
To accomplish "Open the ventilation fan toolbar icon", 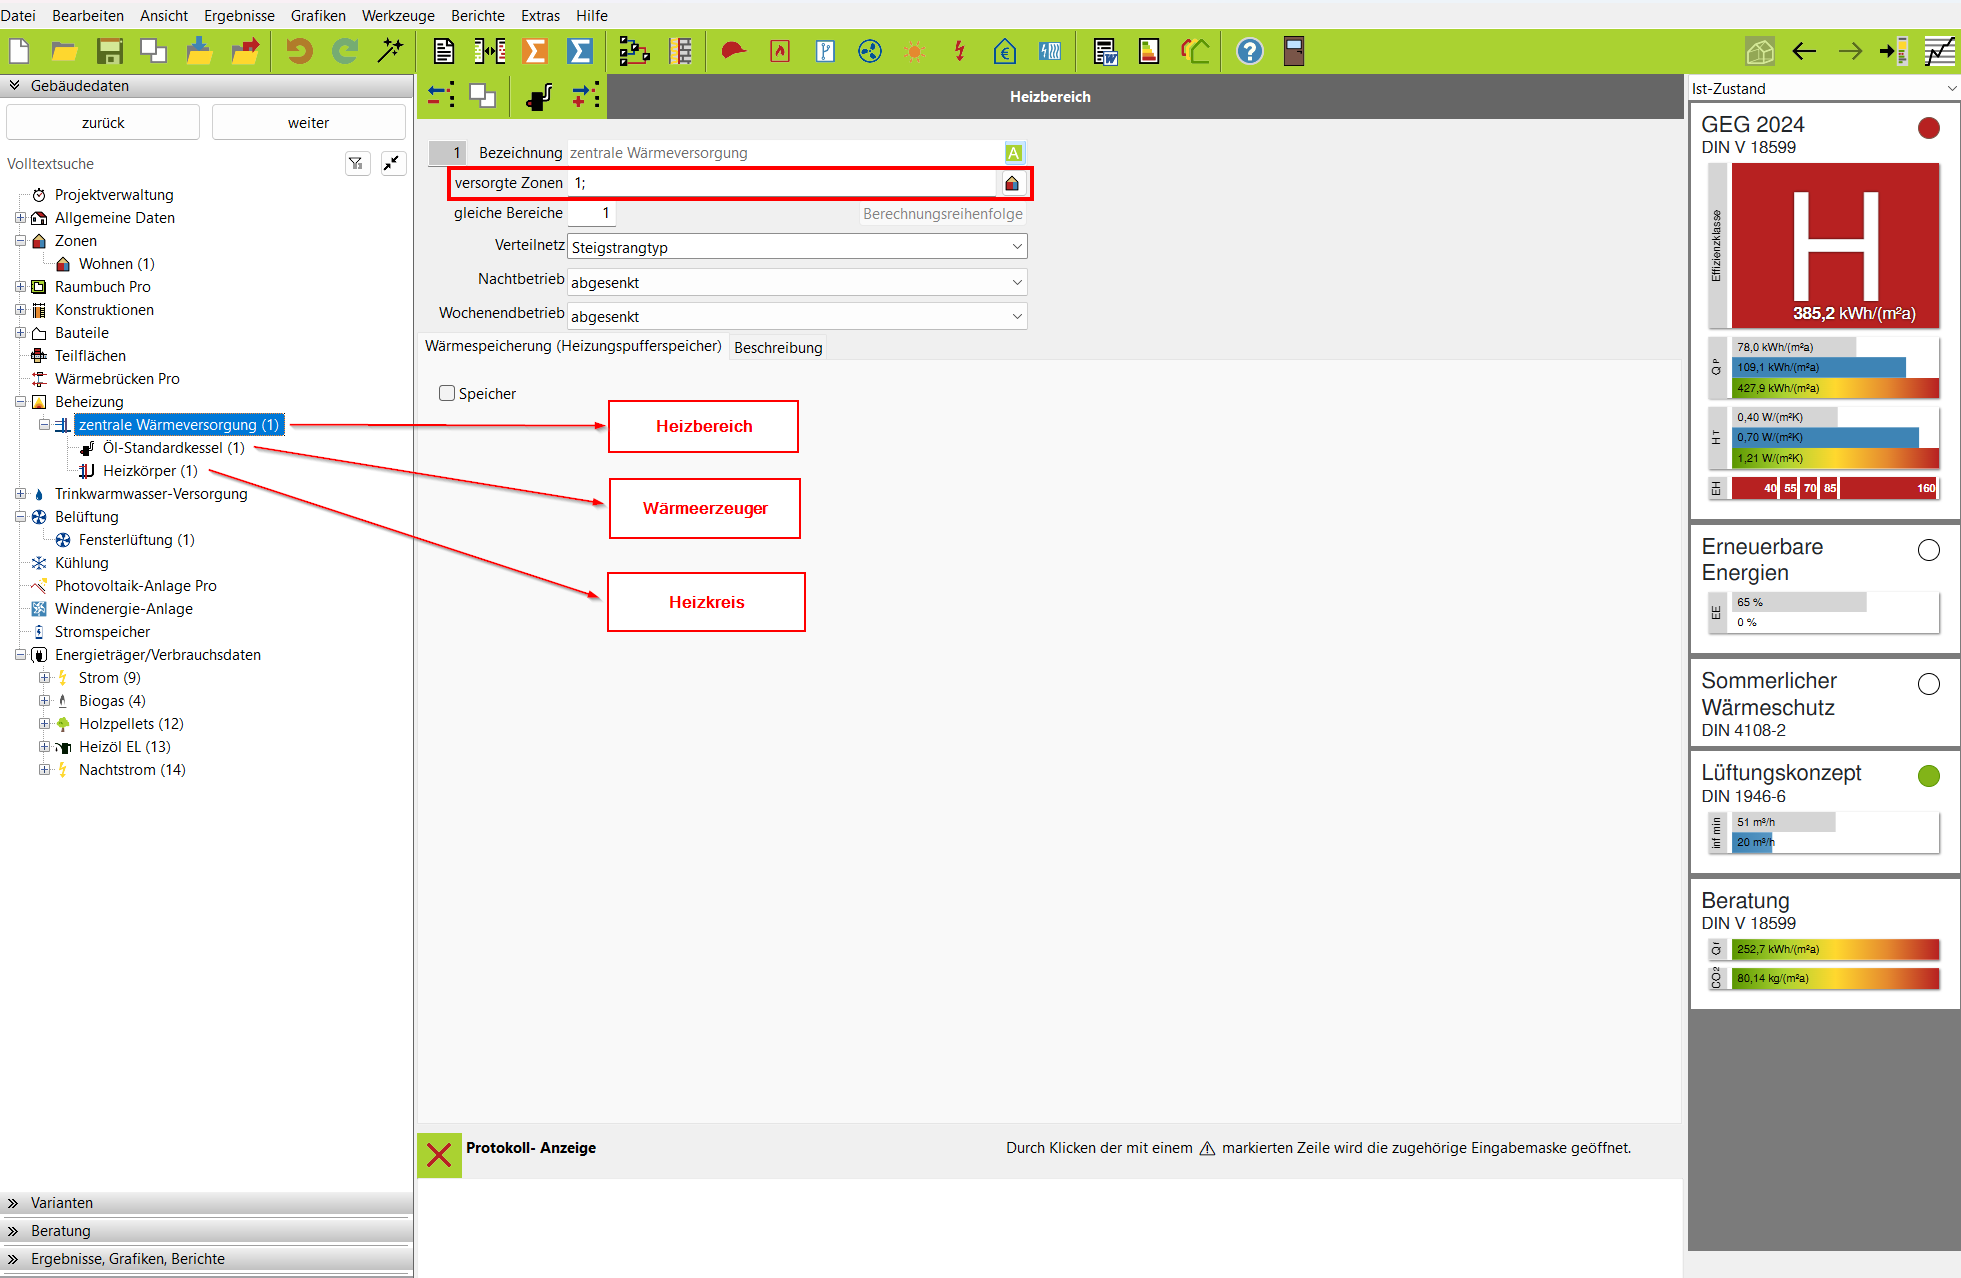I will coord(870,51).
